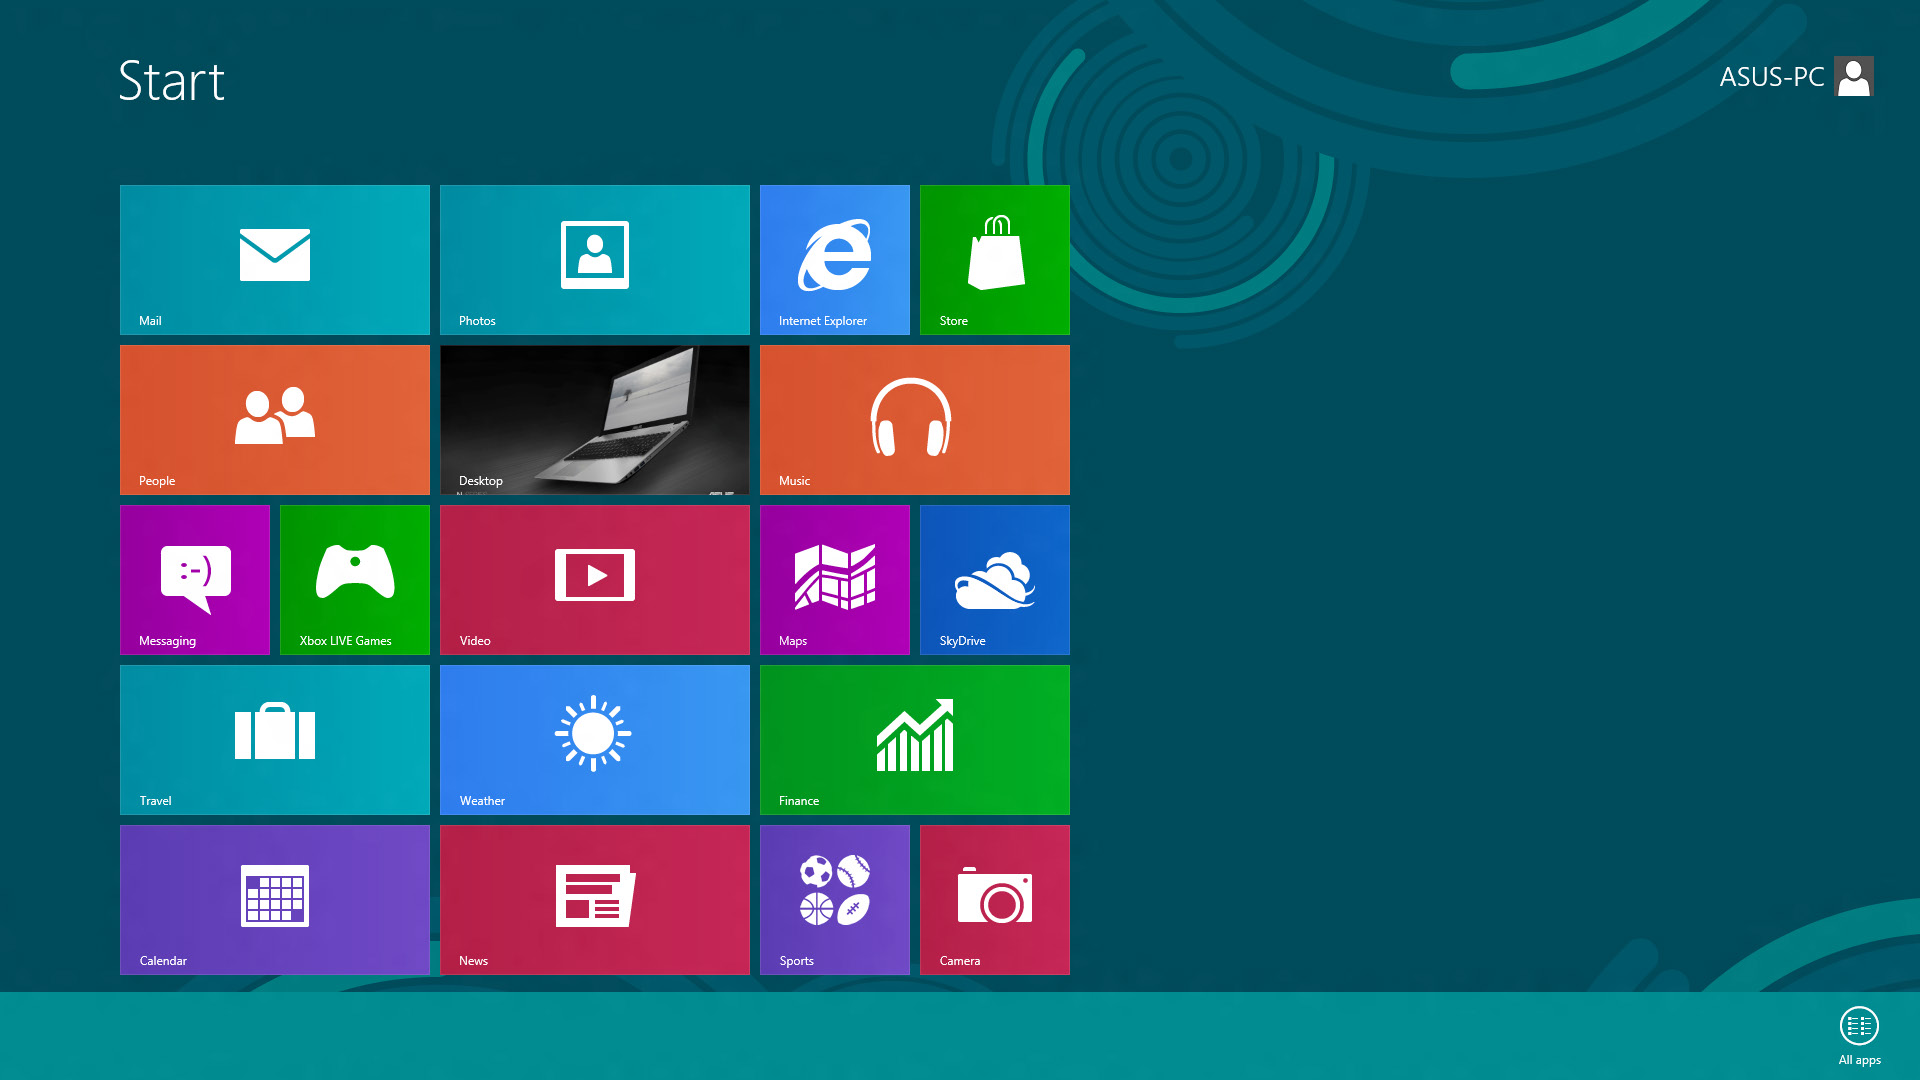Launch the Finance app
The width and height of the screenshot is (1920, 1080).
914,738
